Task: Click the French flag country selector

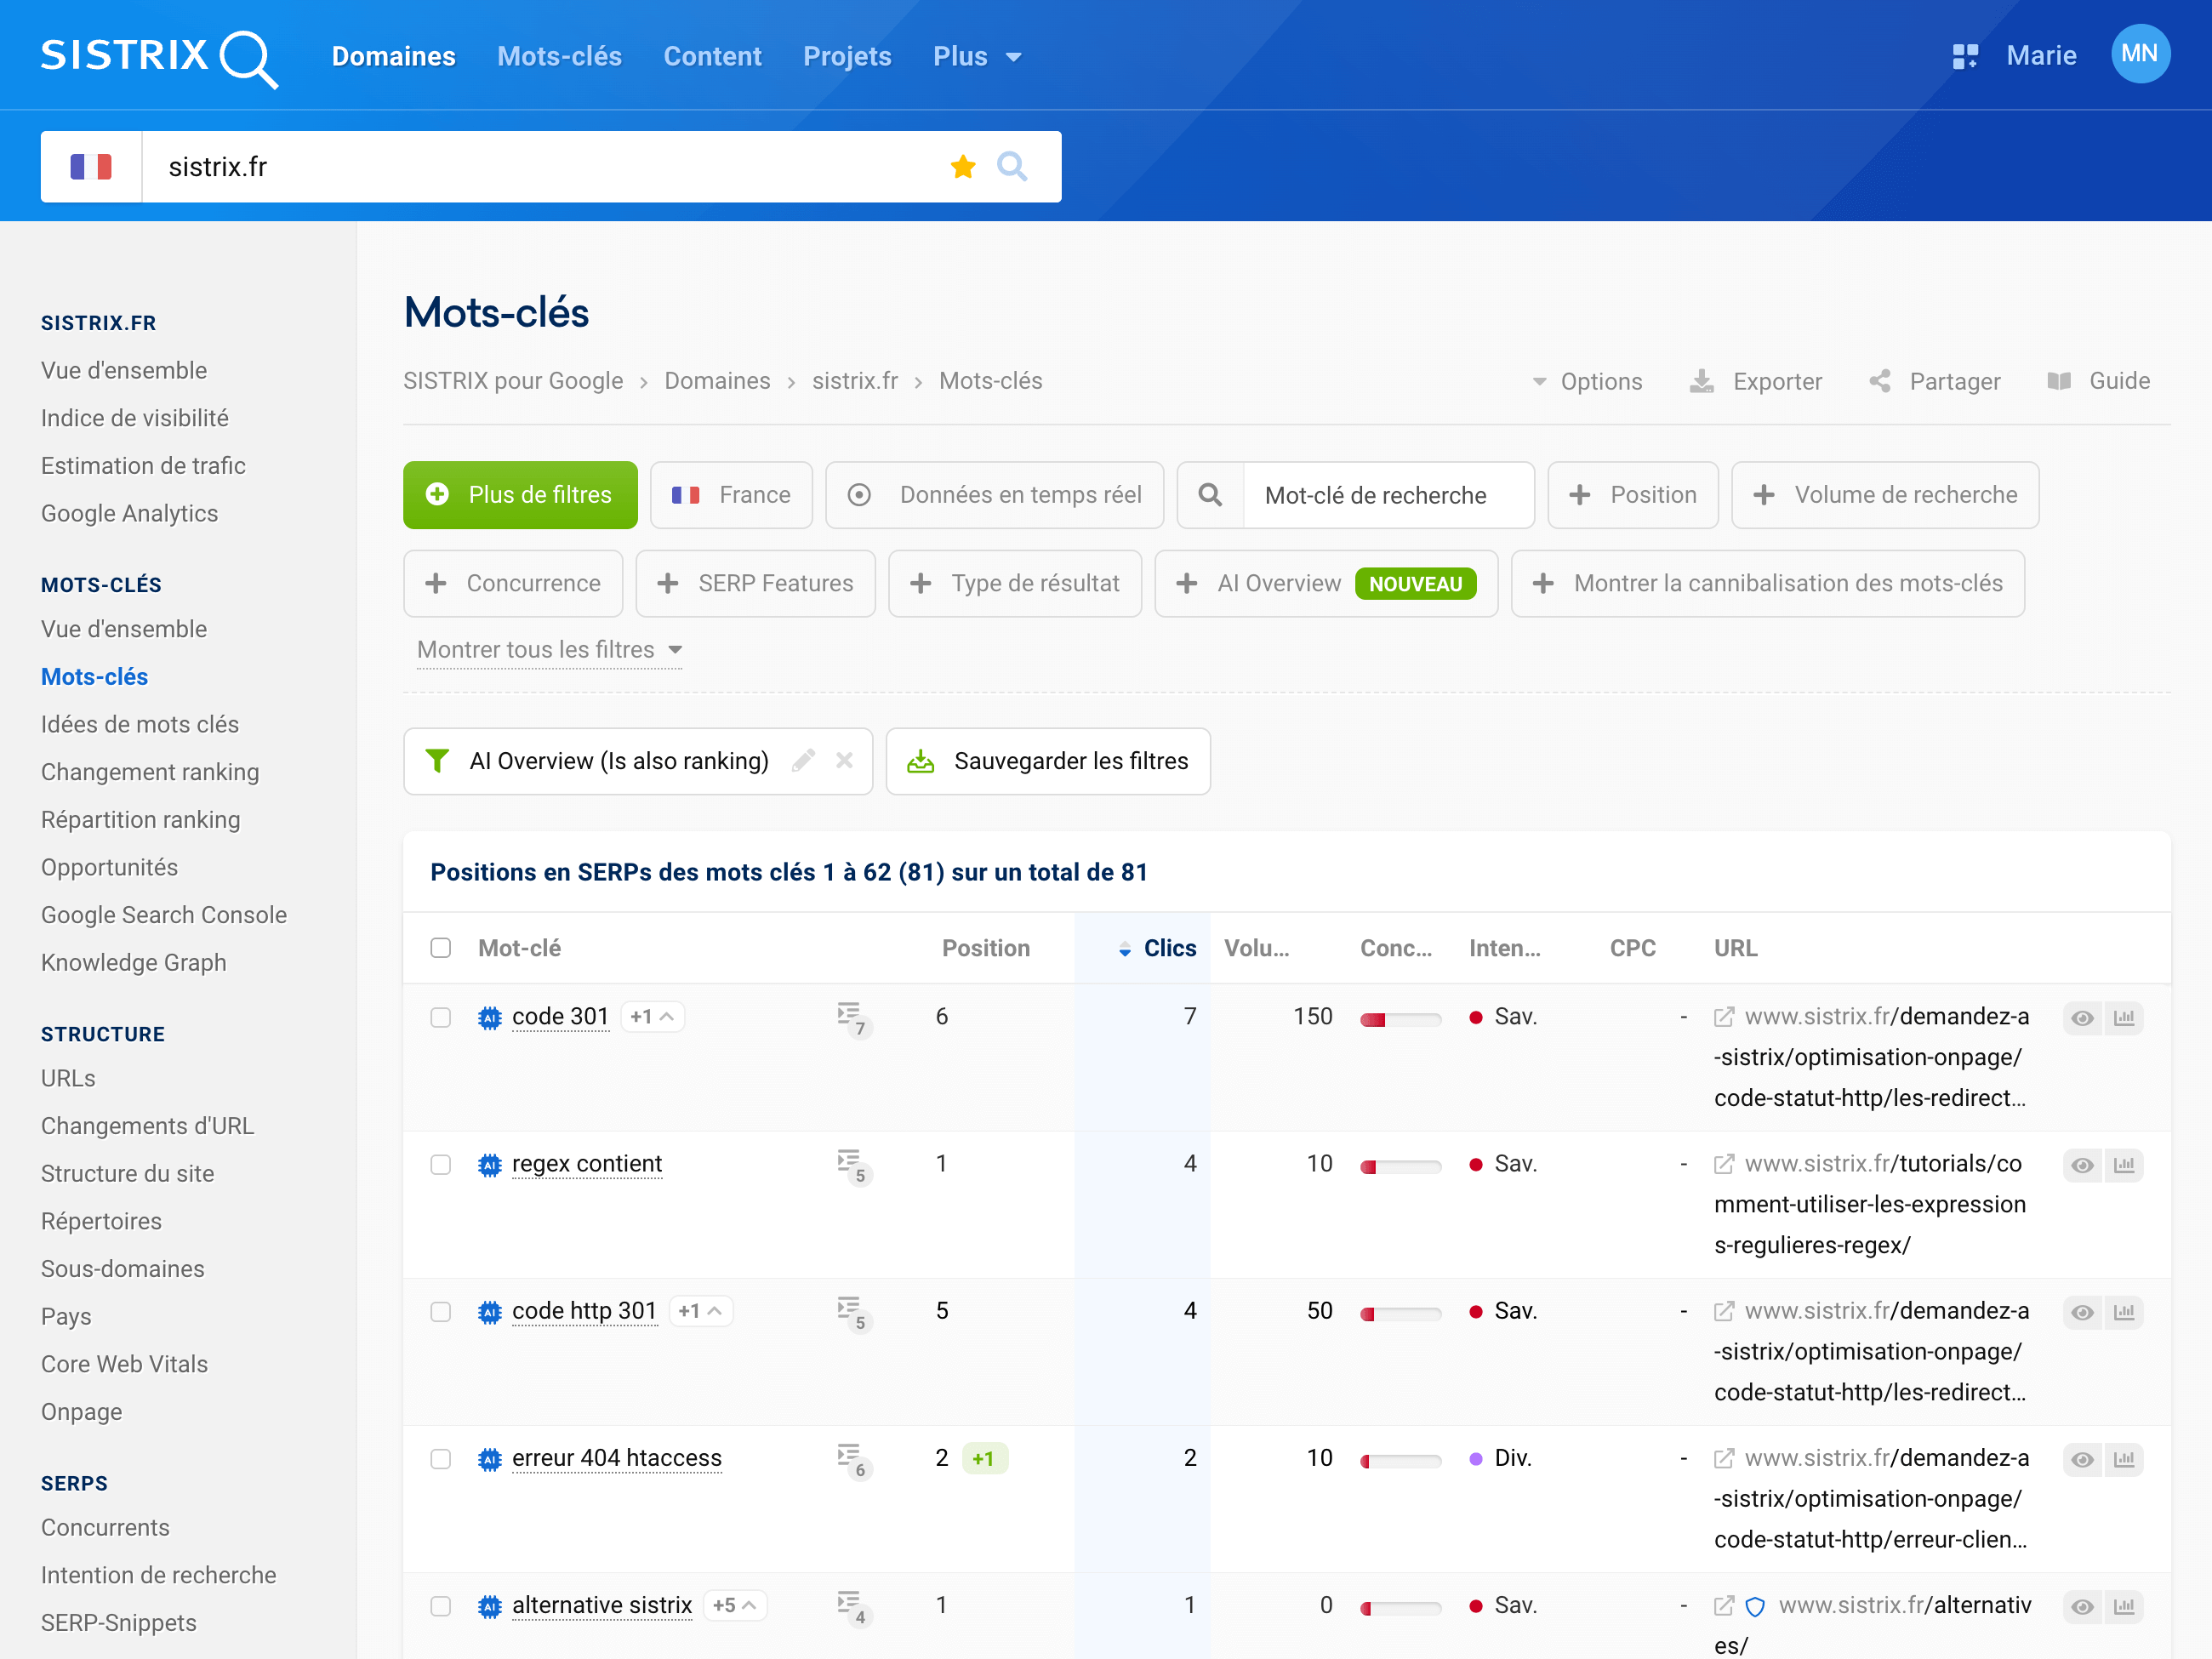Action: coord(91,166)
